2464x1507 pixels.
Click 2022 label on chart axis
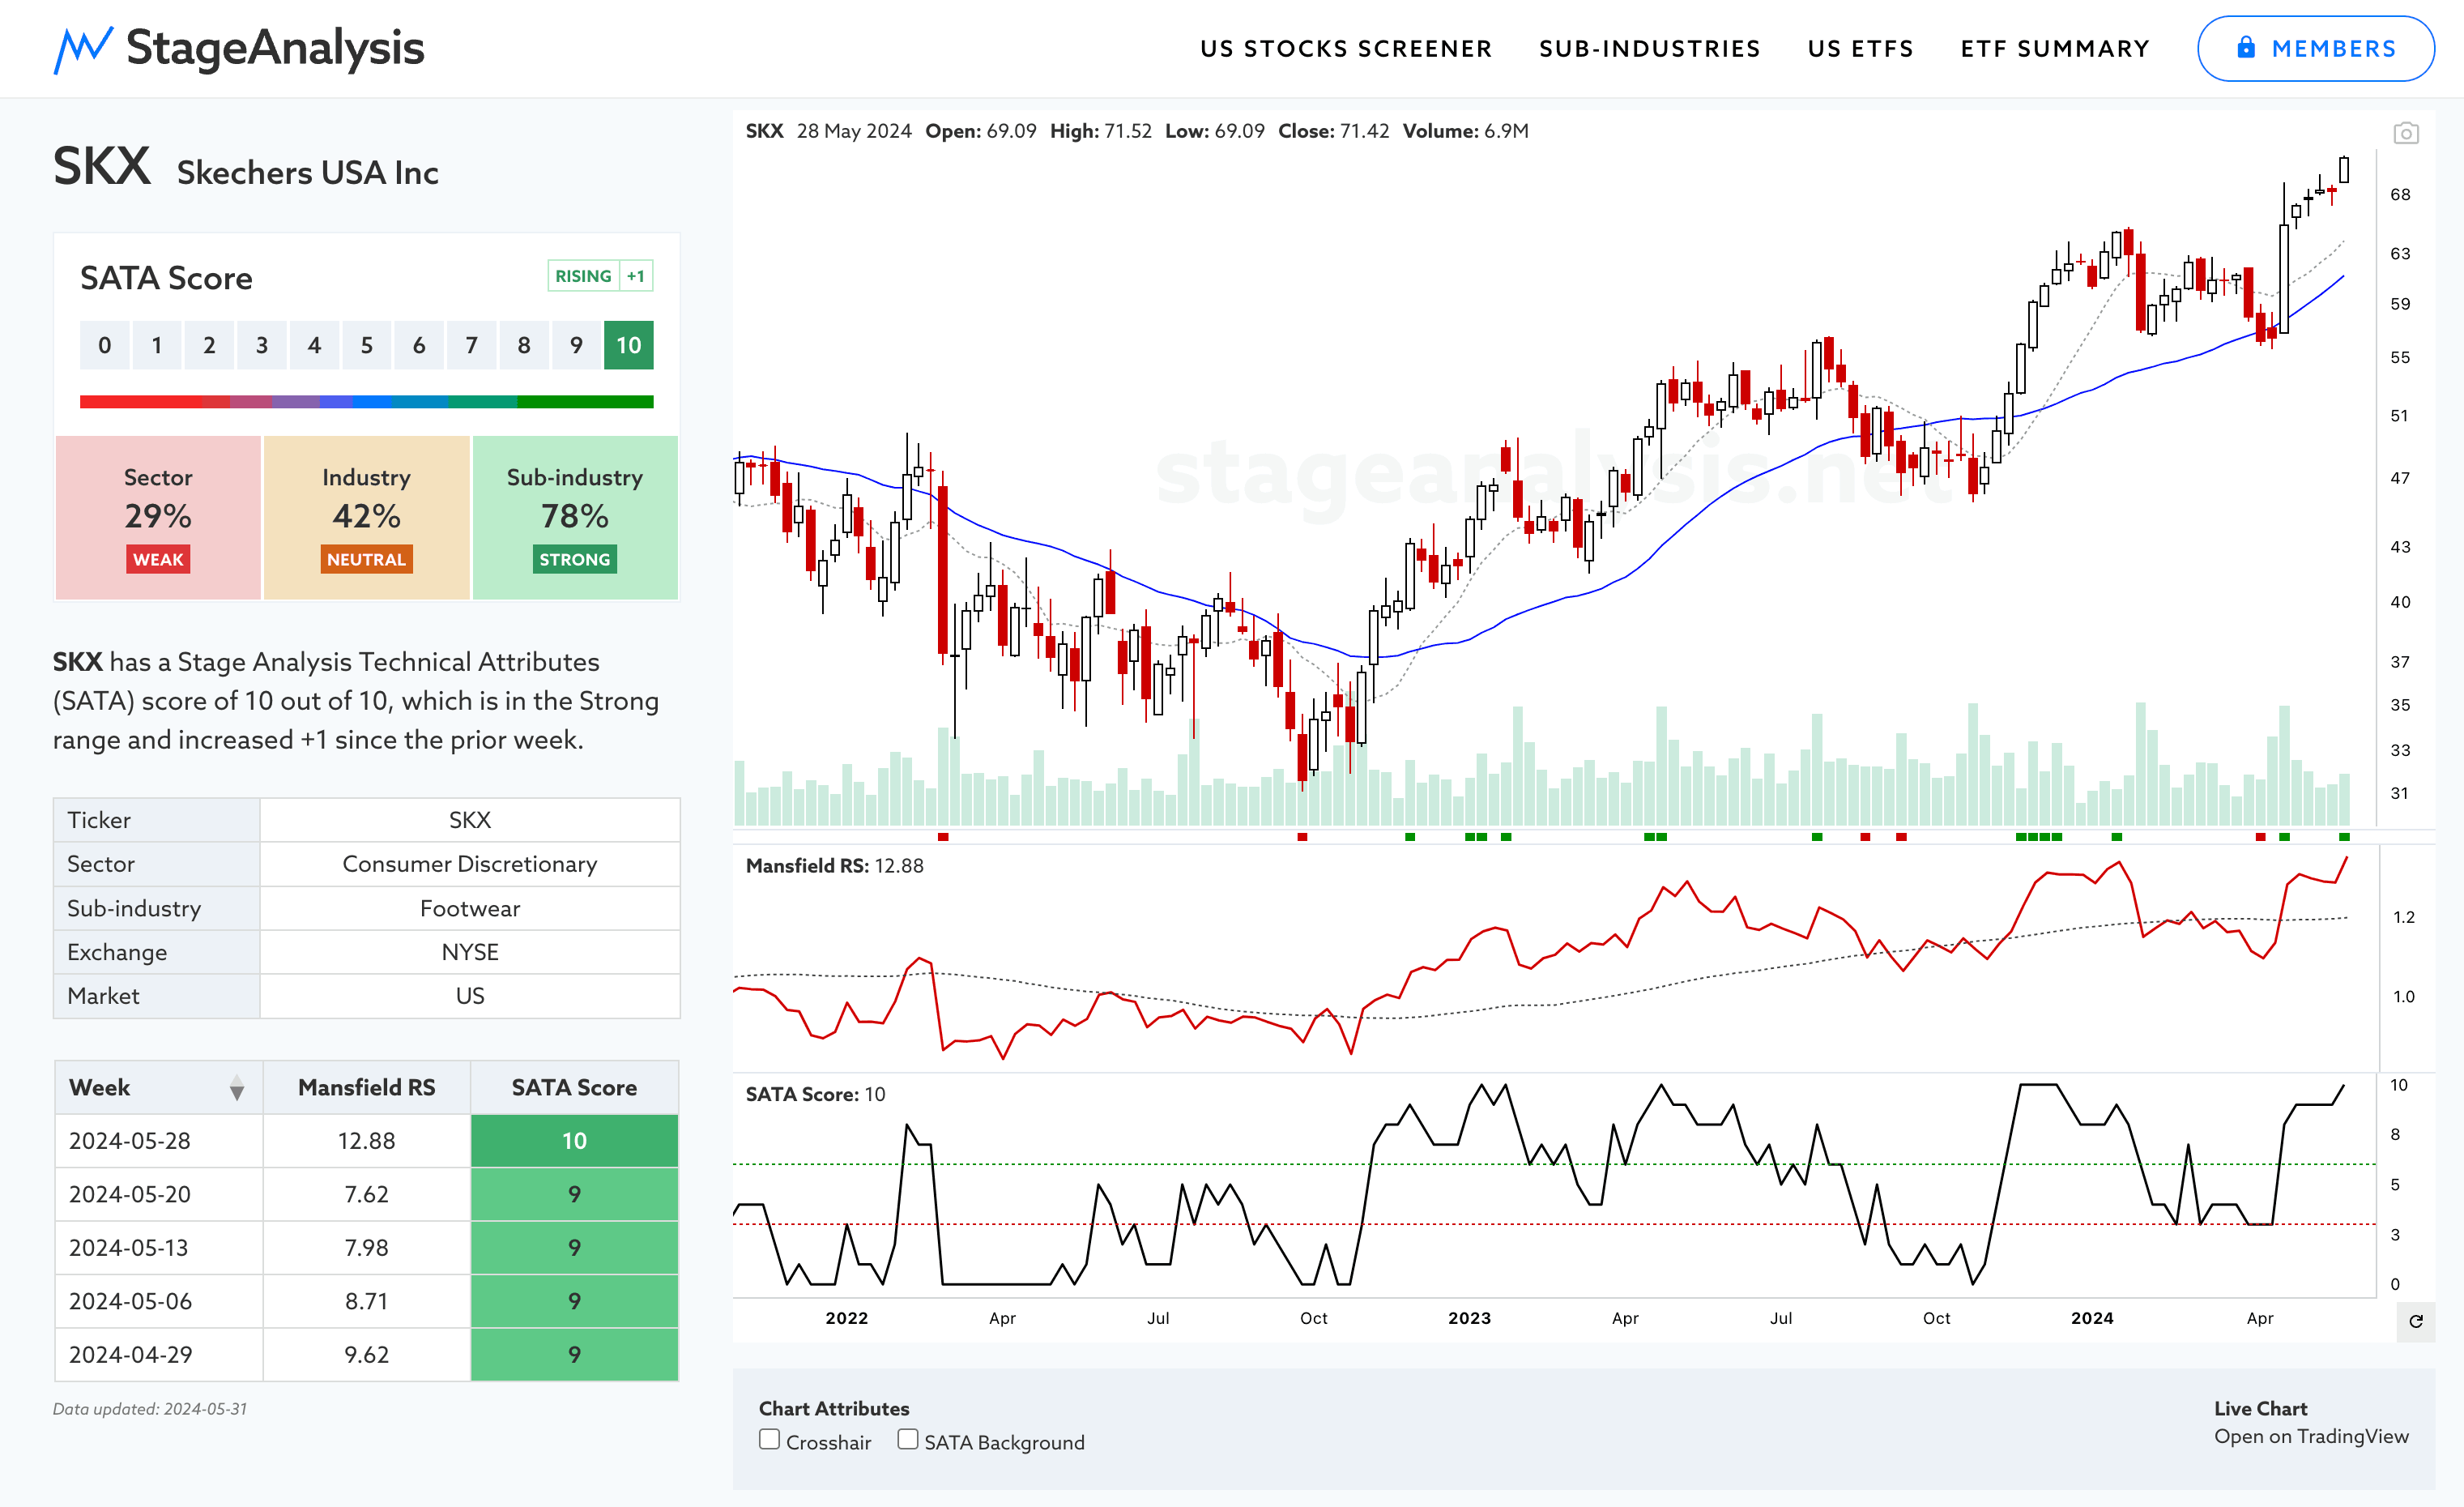coord(846,1318)
